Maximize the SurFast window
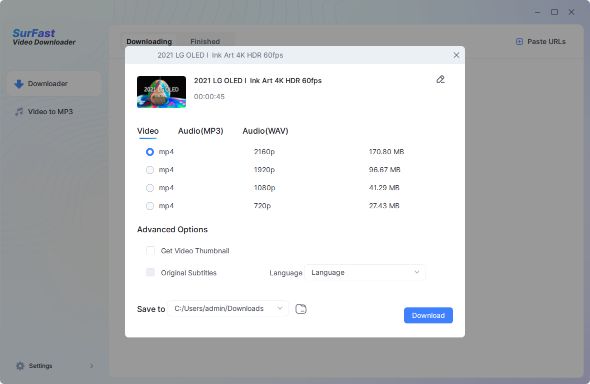This screenshot has height=384, width=590. click(x=554, y=12)
